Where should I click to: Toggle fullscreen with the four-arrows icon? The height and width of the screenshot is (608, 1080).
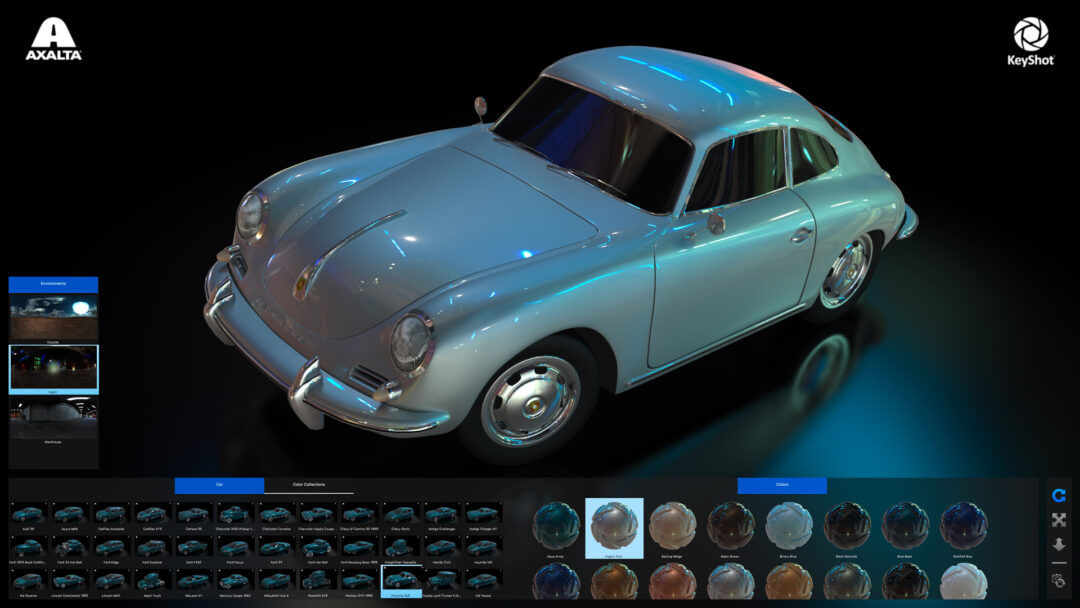click(x=1059, y=520)
